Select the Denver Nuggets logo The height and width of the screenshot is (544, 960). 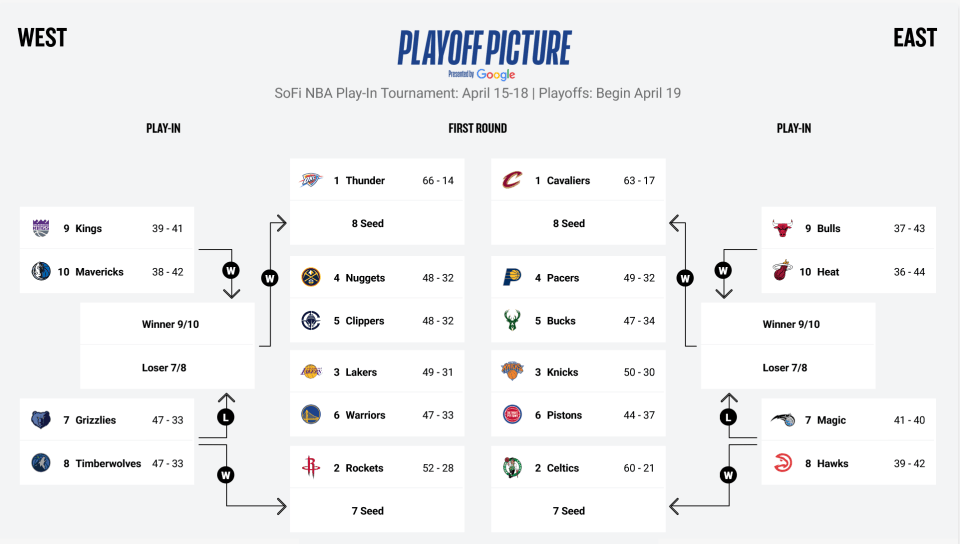311,277
